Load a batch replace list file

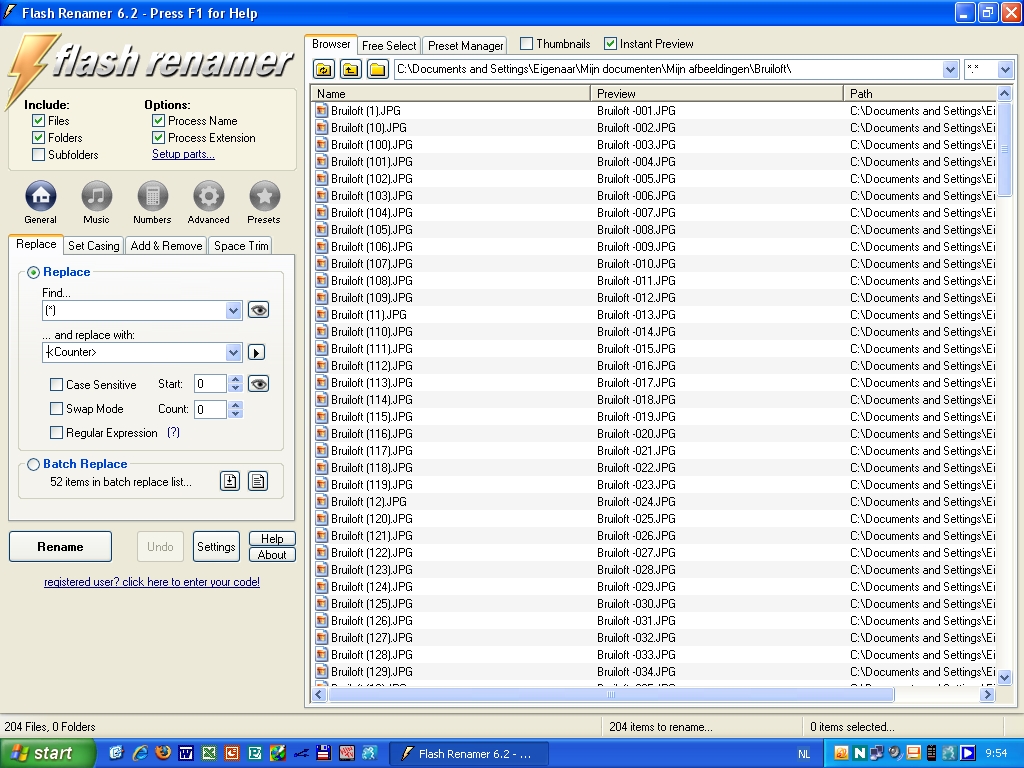pos(230,481)
